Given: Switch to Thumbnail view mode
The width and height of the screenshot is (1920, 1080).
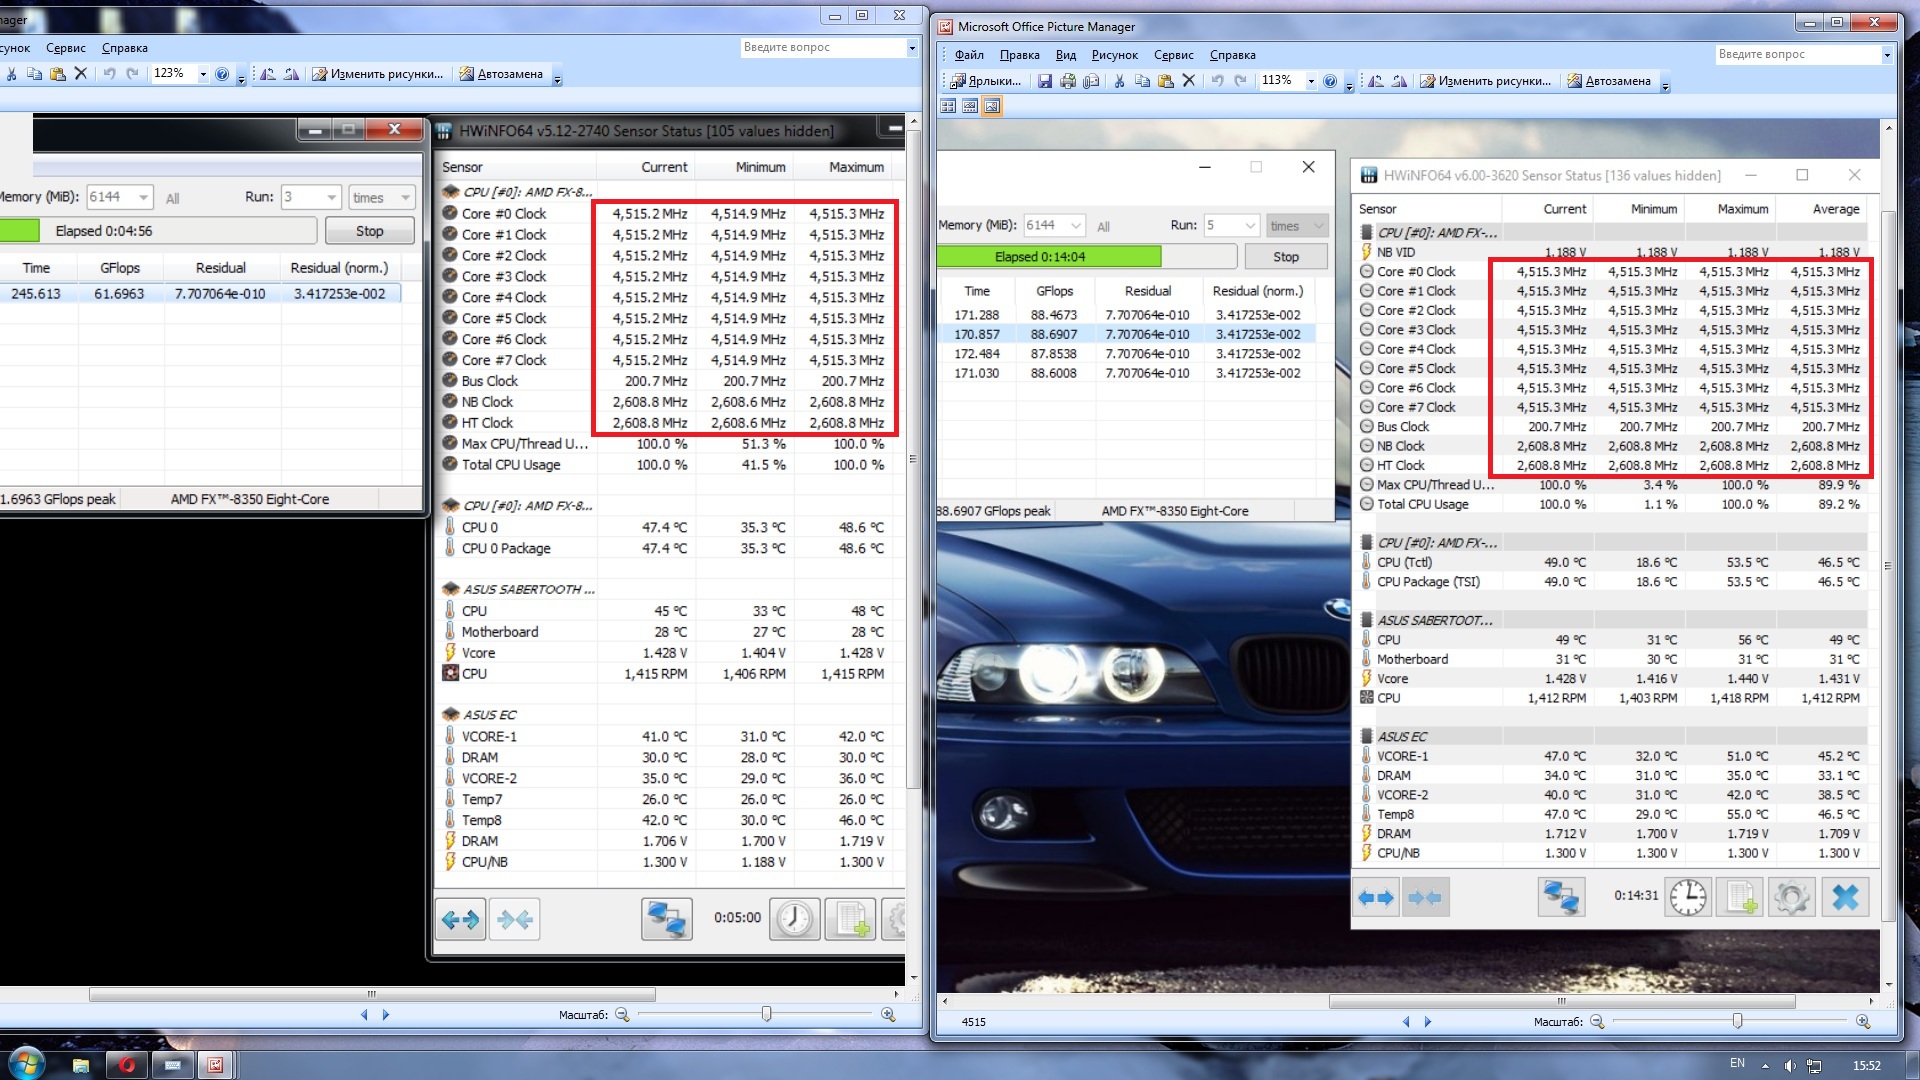Looking at the screenshot, I should (948, 106).
